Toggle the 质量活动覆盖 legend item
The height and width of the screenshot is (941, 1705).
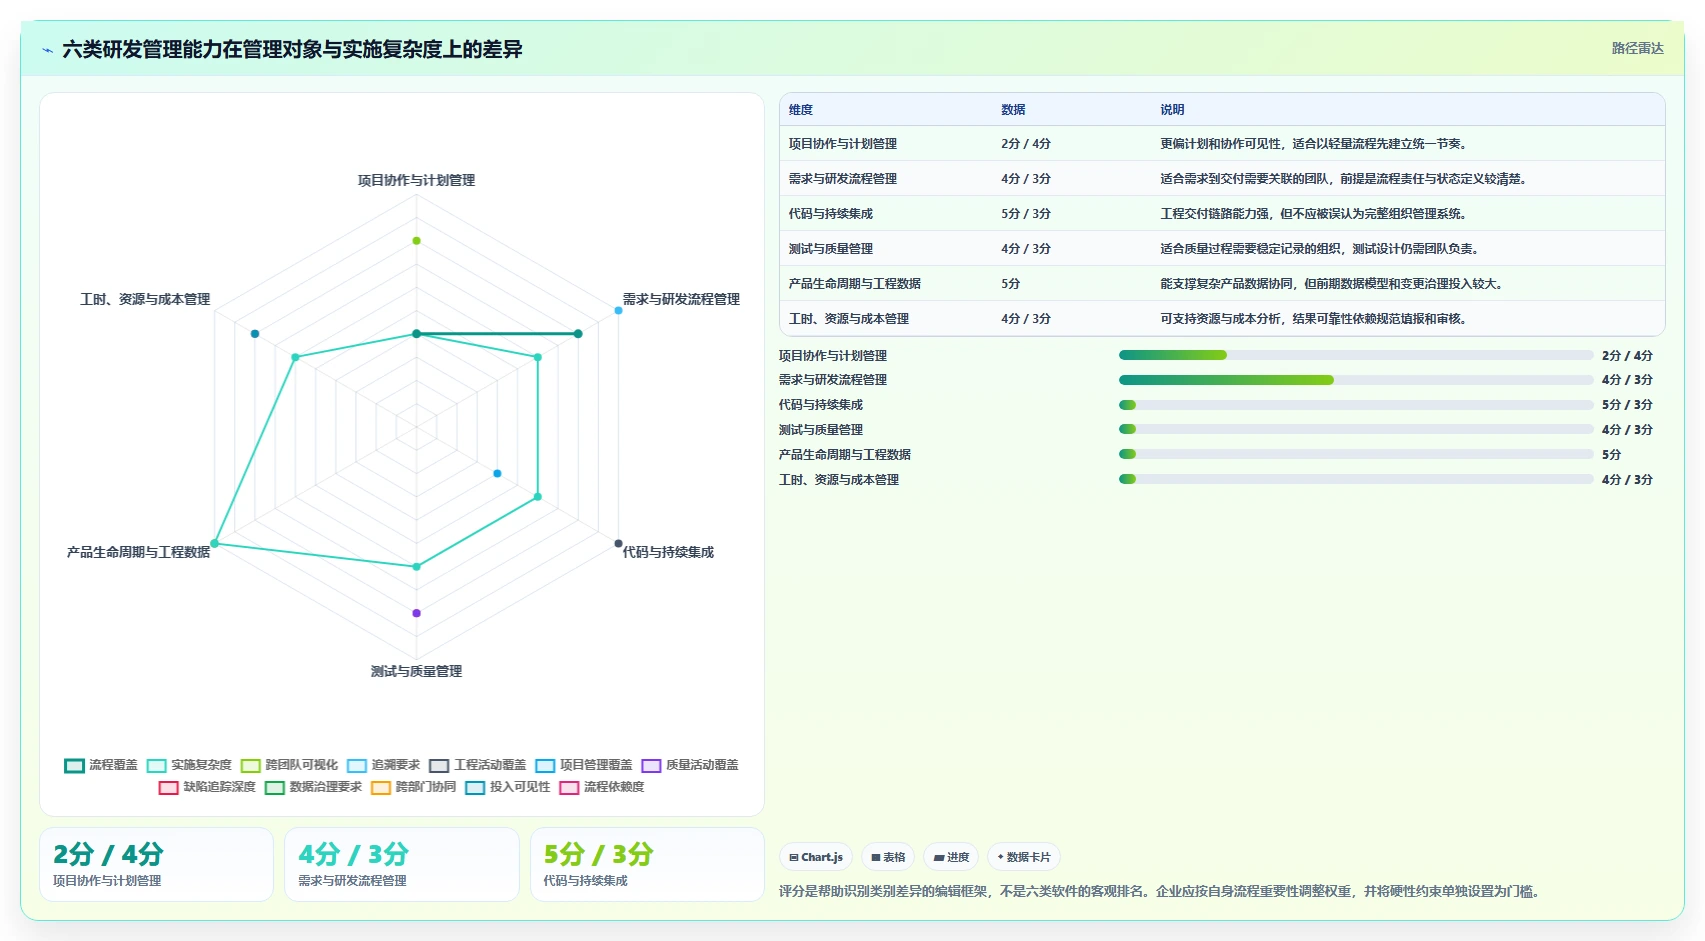pyautogui.click(x=690, y=765)
